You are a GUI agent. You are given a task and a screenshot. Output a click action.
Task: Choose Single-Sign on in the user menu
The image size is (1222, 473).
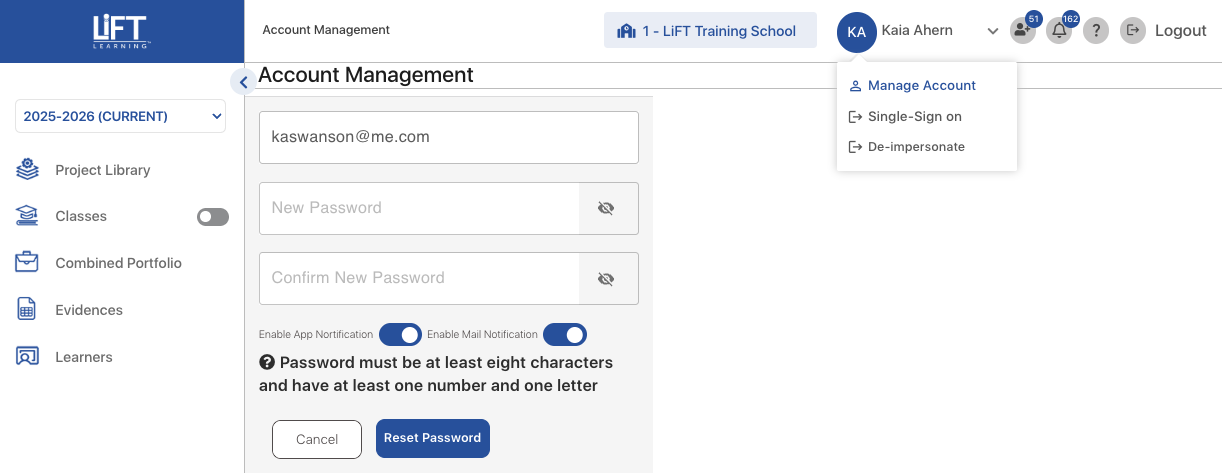(x=914, y=117)
